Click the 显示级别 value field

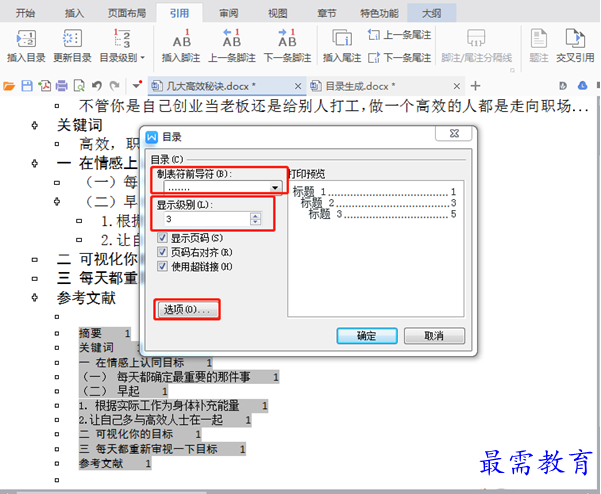(x=207, y=219)
